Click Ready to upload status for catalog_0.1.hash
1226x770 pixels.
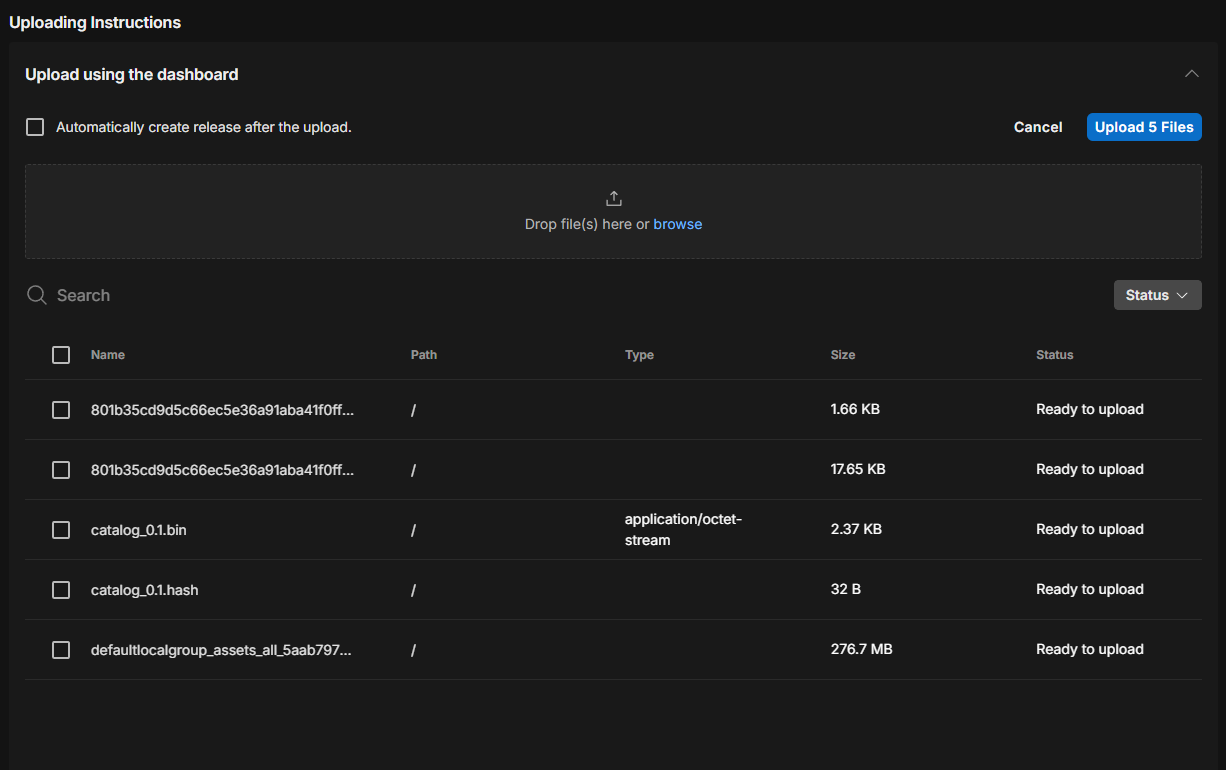click(x=1090, y=589)
